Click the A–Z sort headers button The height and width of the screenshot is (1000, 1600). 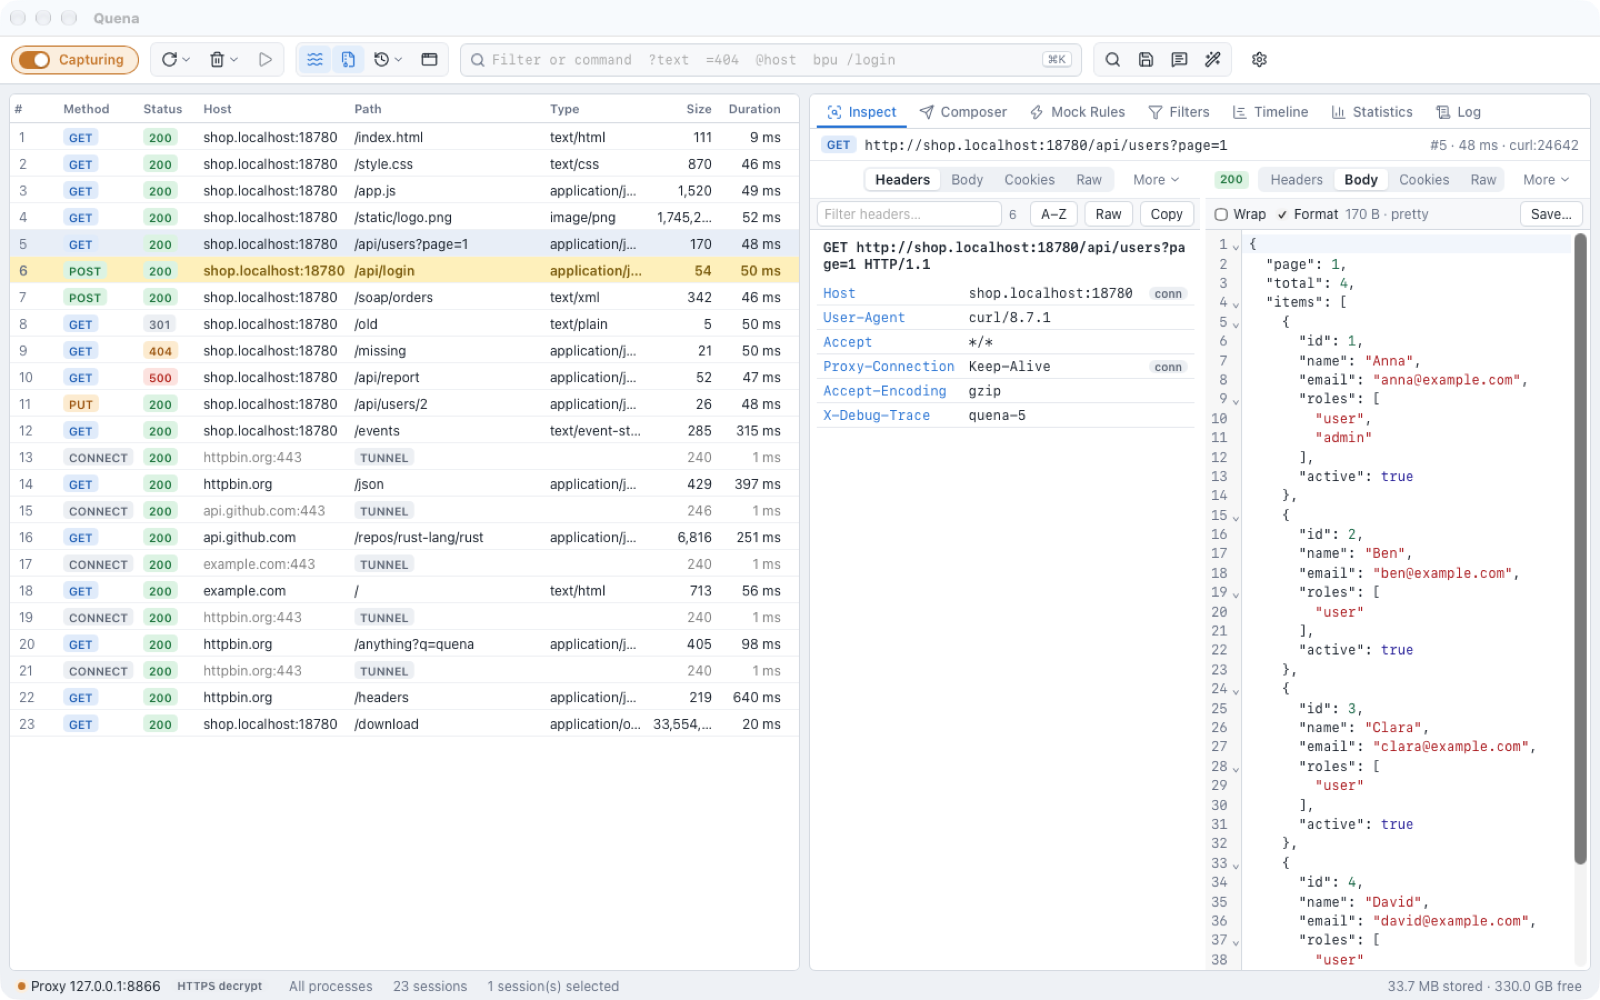(1054, 214)
